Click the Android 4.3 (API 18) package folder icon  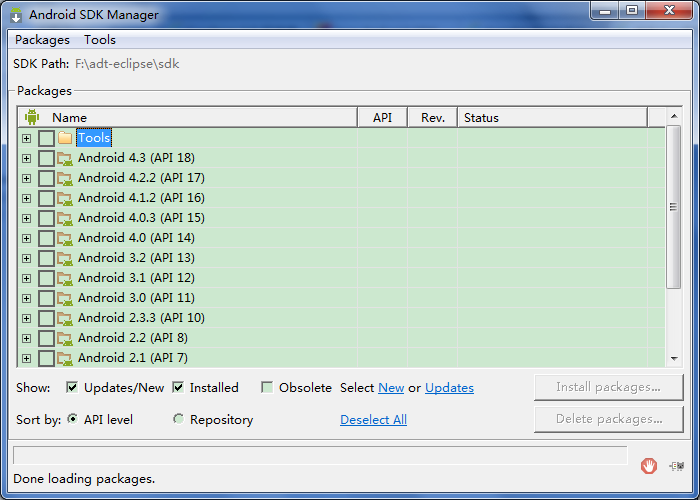click(x=65, y=158)
